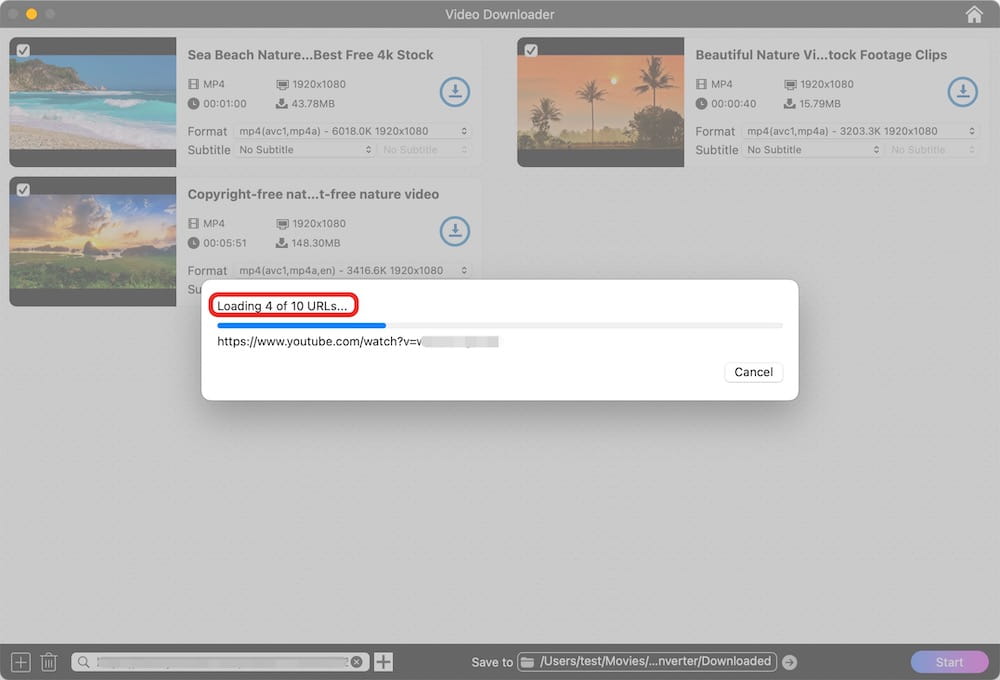
Task: Download the Copyright-free nature video
Action: tap(455, 231)
